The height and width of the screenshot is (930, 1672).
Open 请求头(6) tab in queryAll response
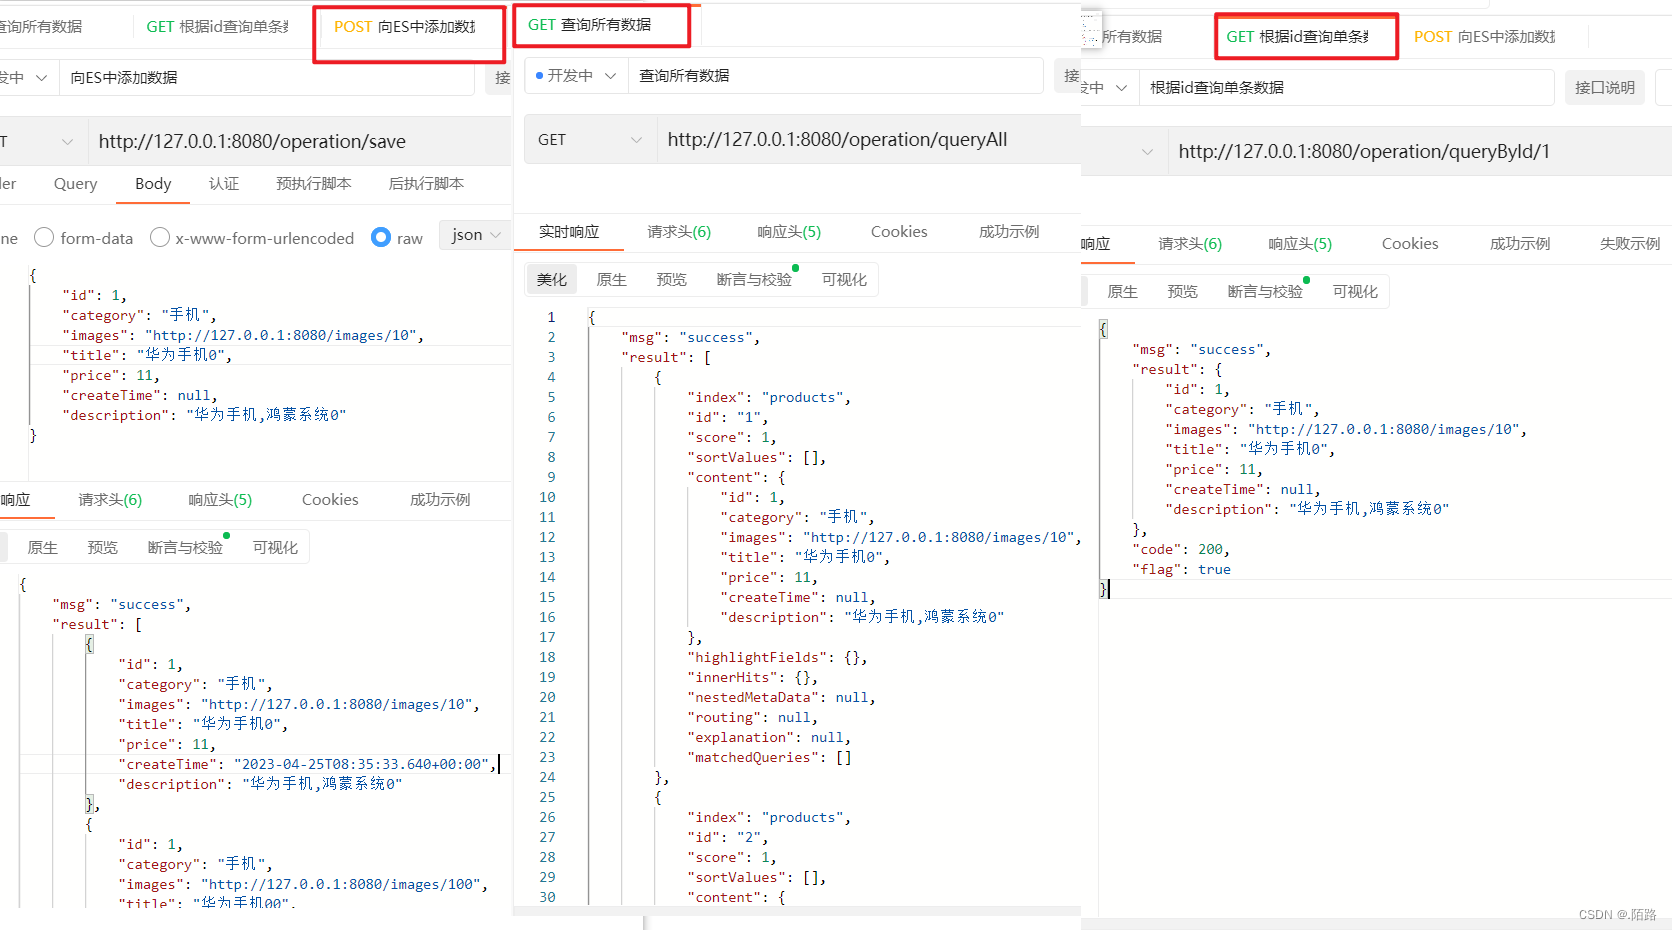(x=679, y=232)
